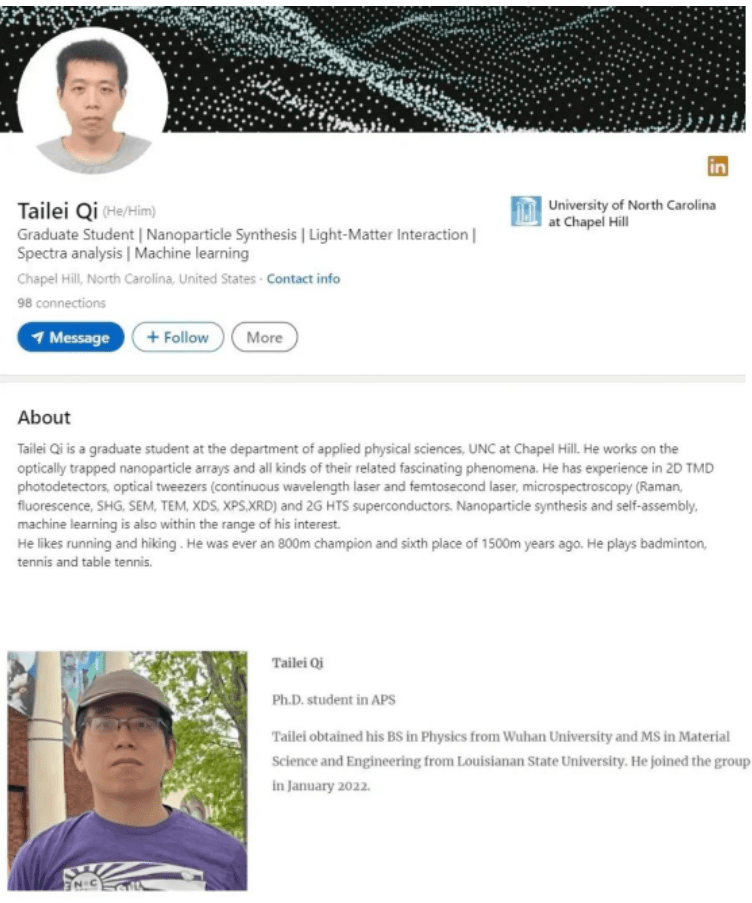Open the Contact info link

[303, 279]
